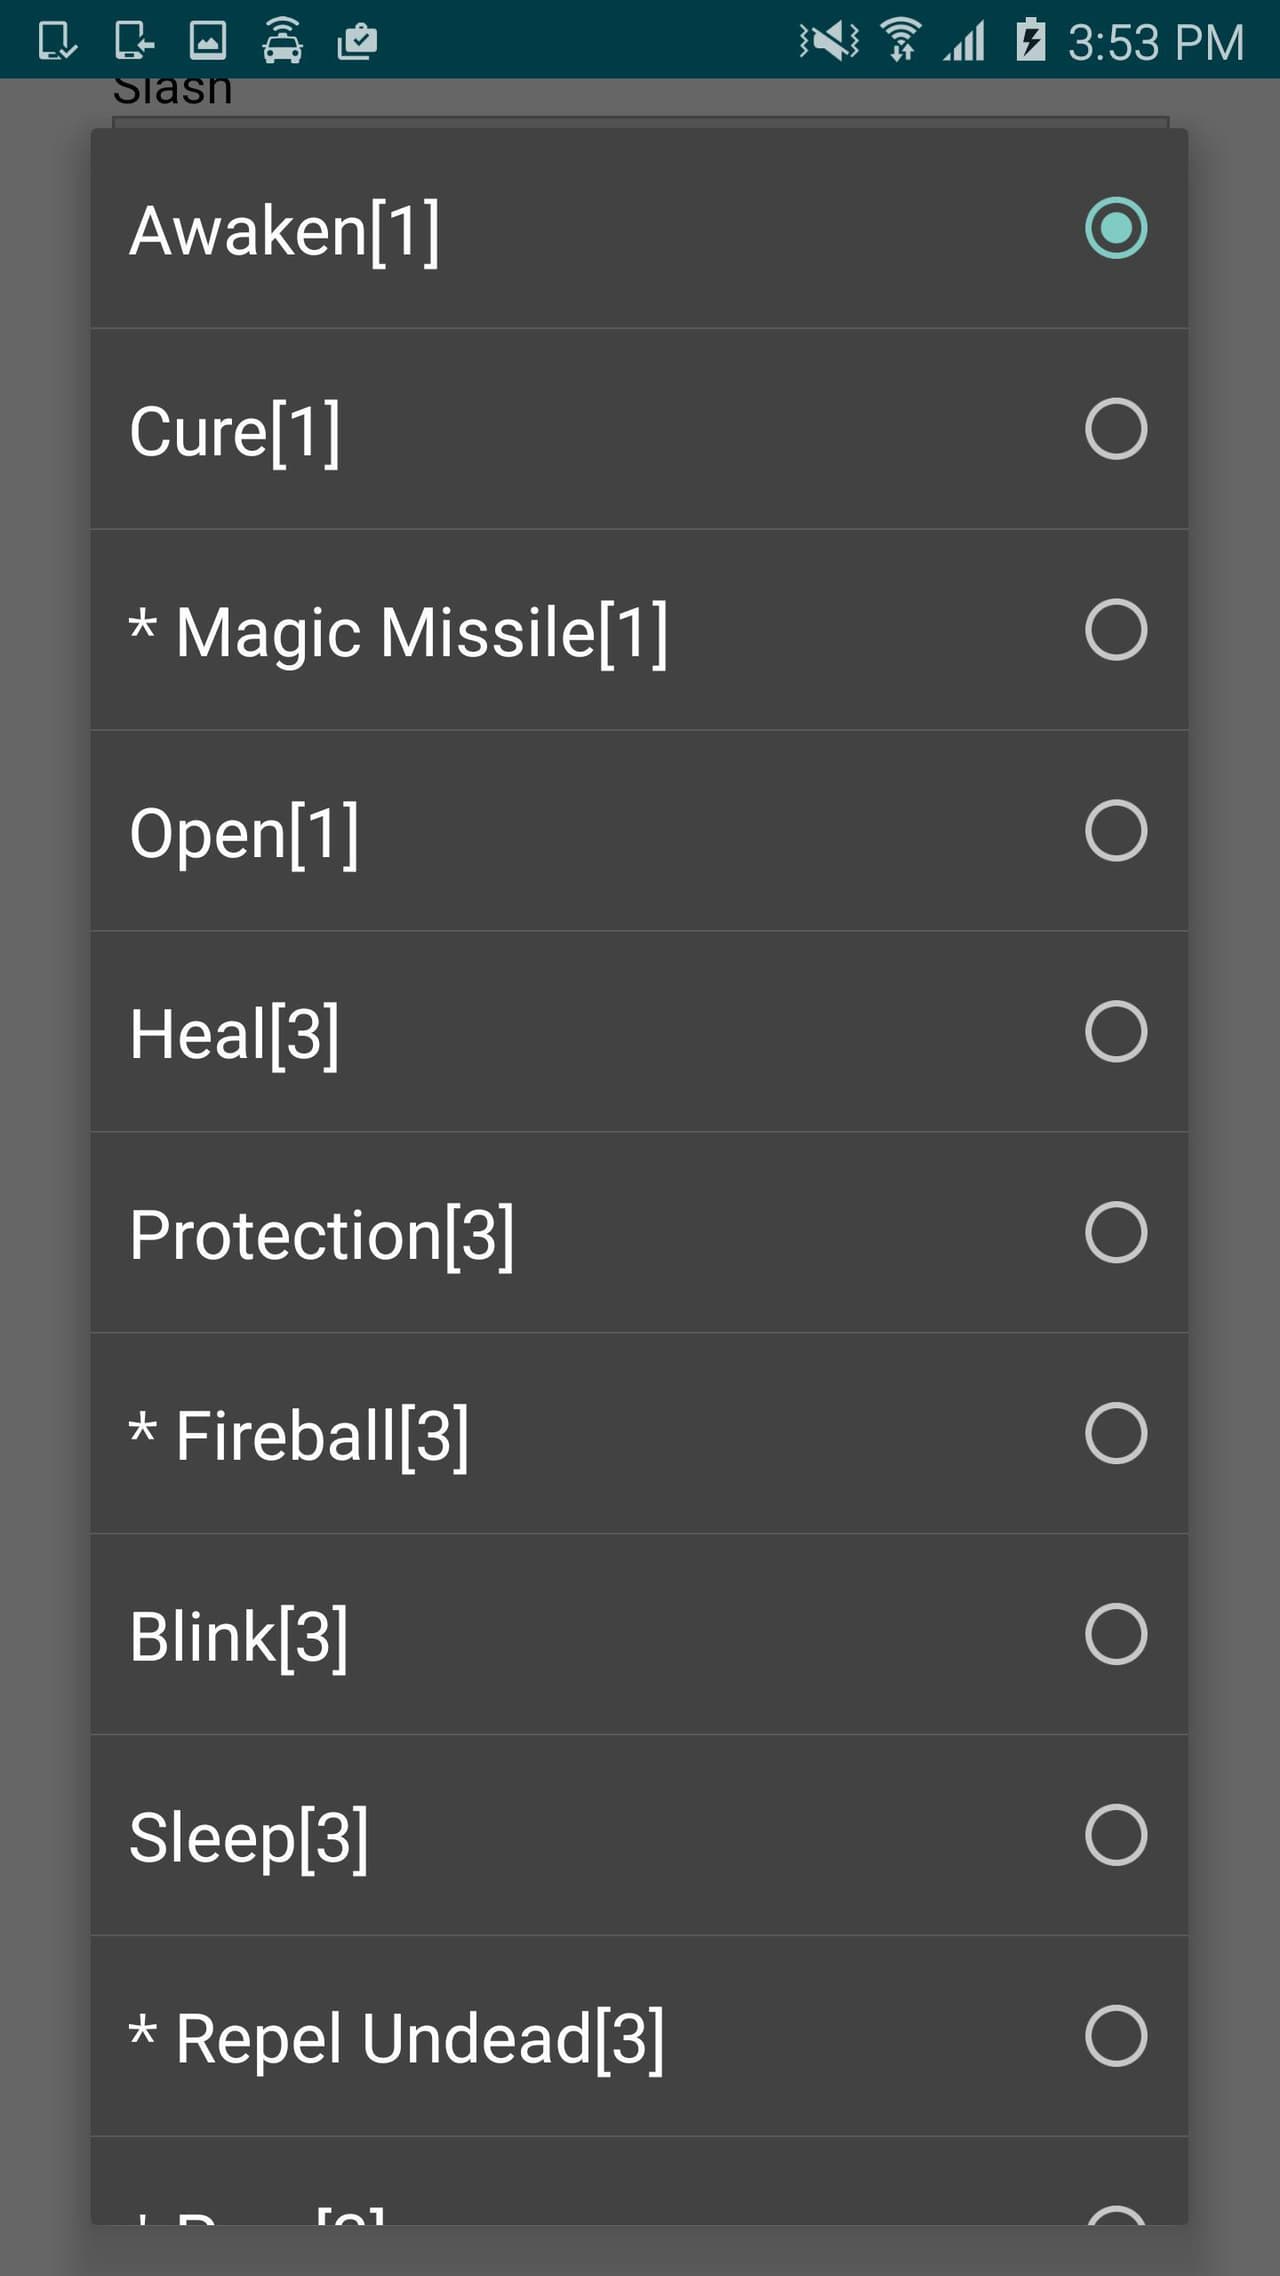Tap the car mode notification icon

(x=282, y=41)
